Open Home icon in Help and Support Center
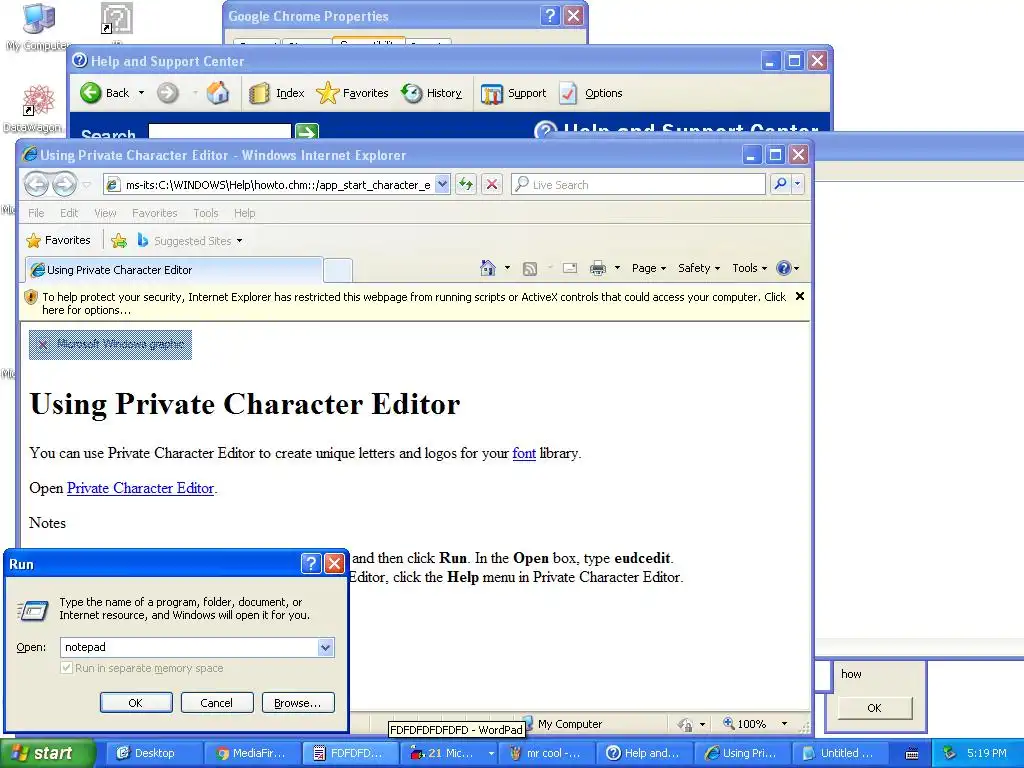1024x768 pixels. click(x=217, y=93)
